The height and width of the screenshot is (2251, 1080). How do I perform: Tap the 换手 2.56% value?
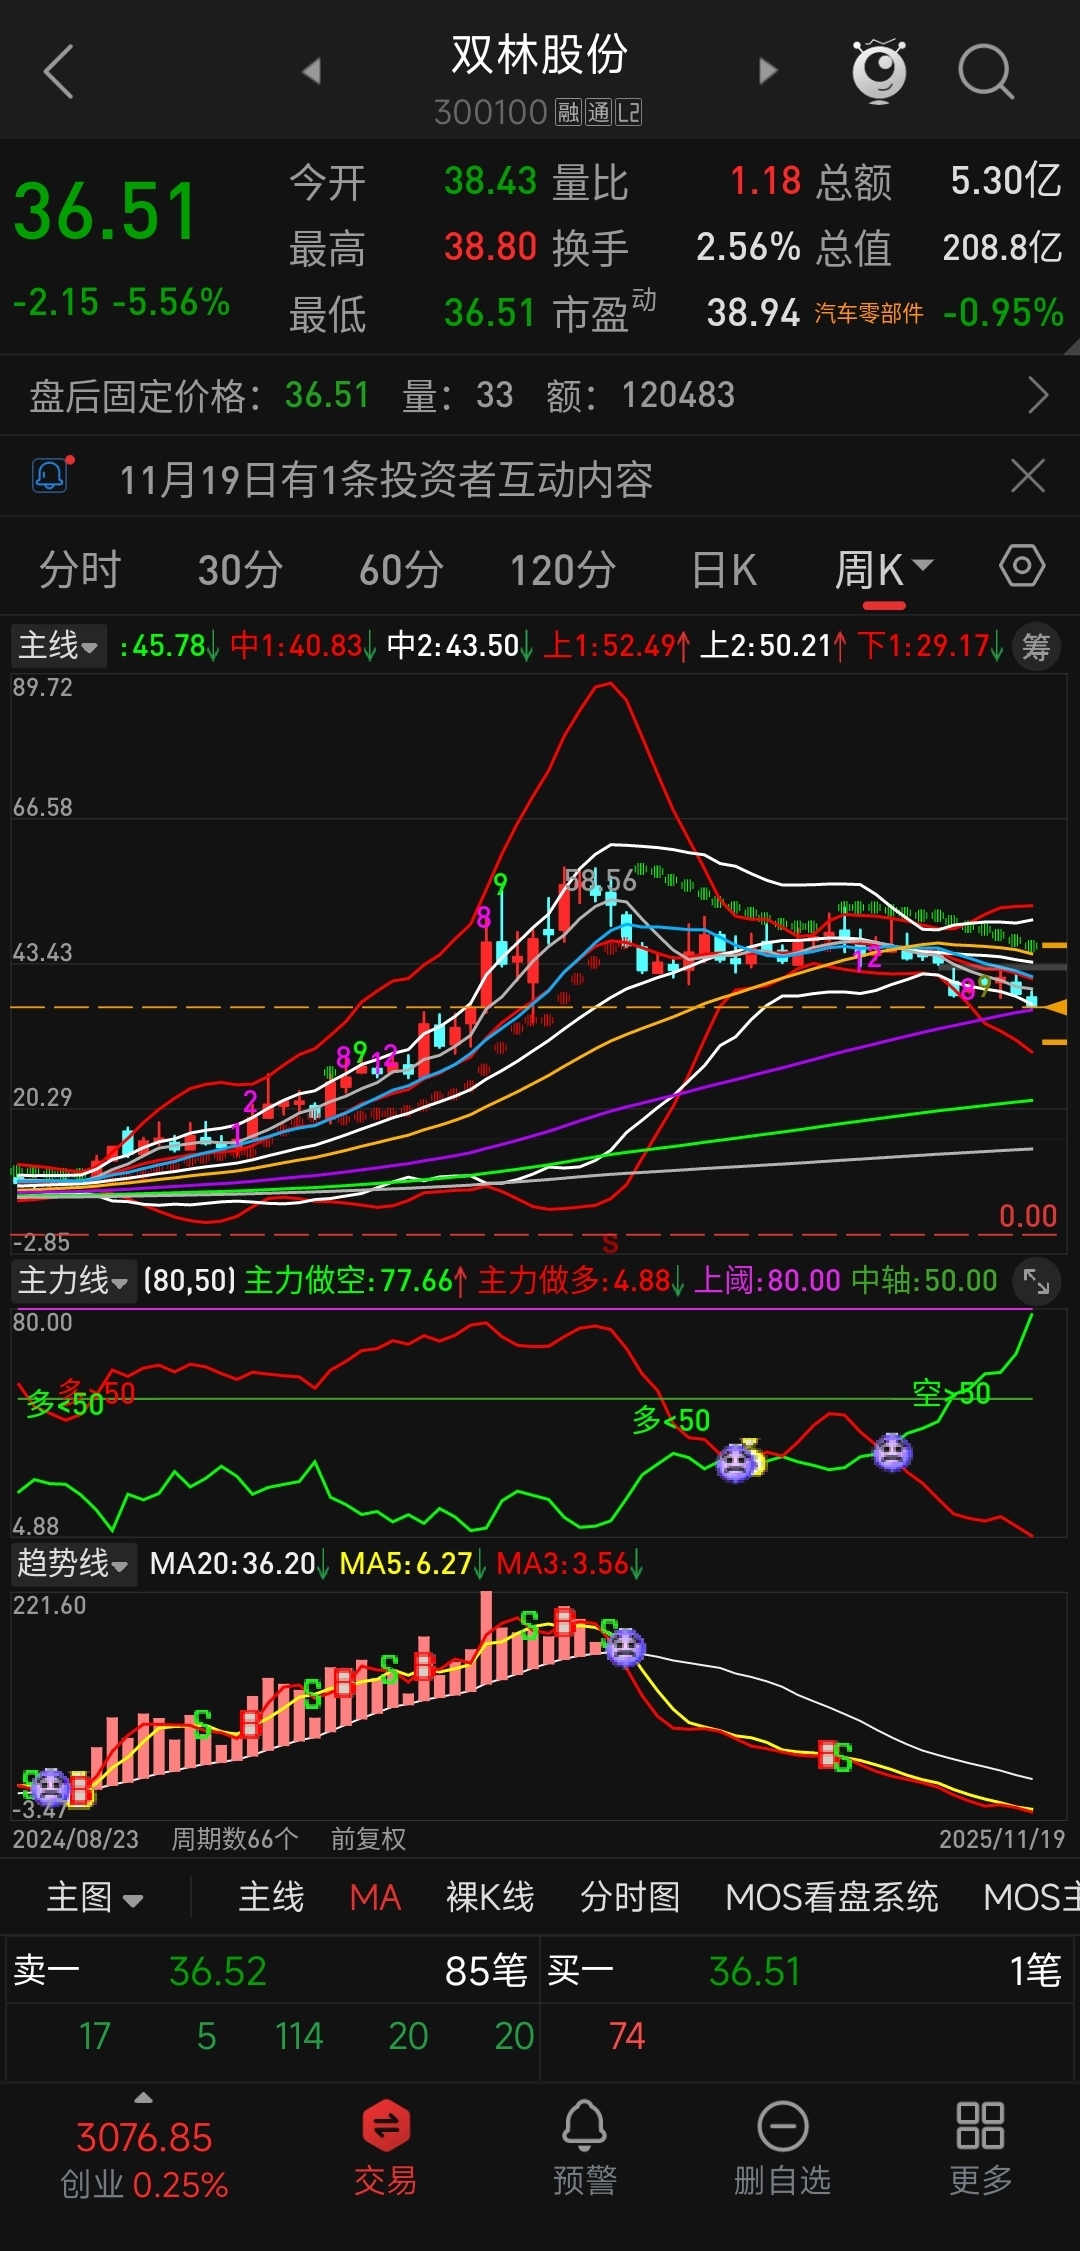point(748,247)
